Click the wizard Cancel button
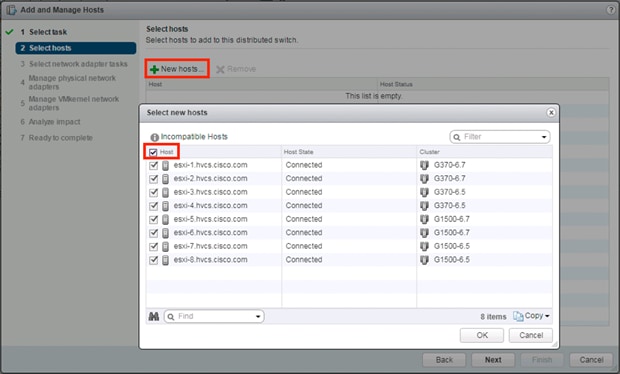Image resolution: width=620 pixels, height=374 pixels. click(592, 360)
